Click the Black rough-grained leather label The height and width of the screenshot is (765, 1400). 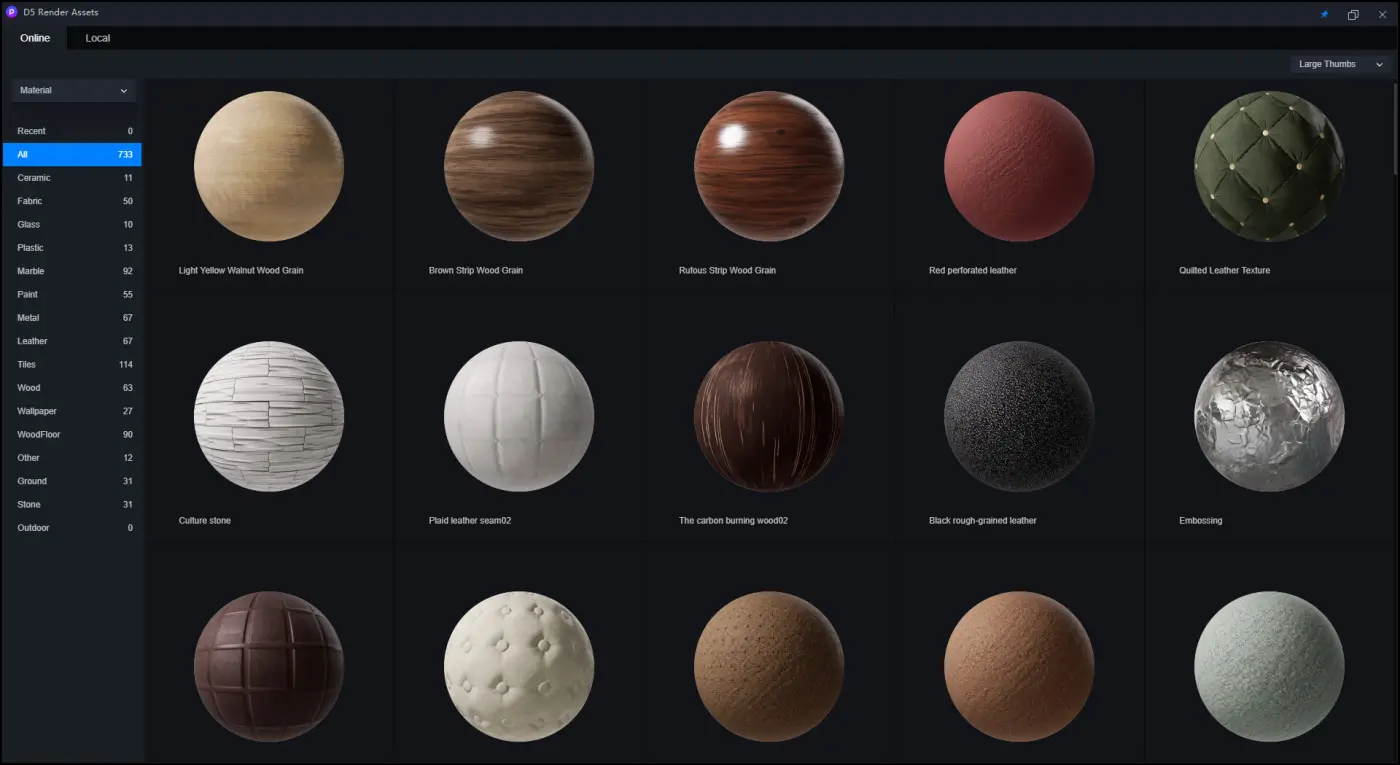pos(983,521)
